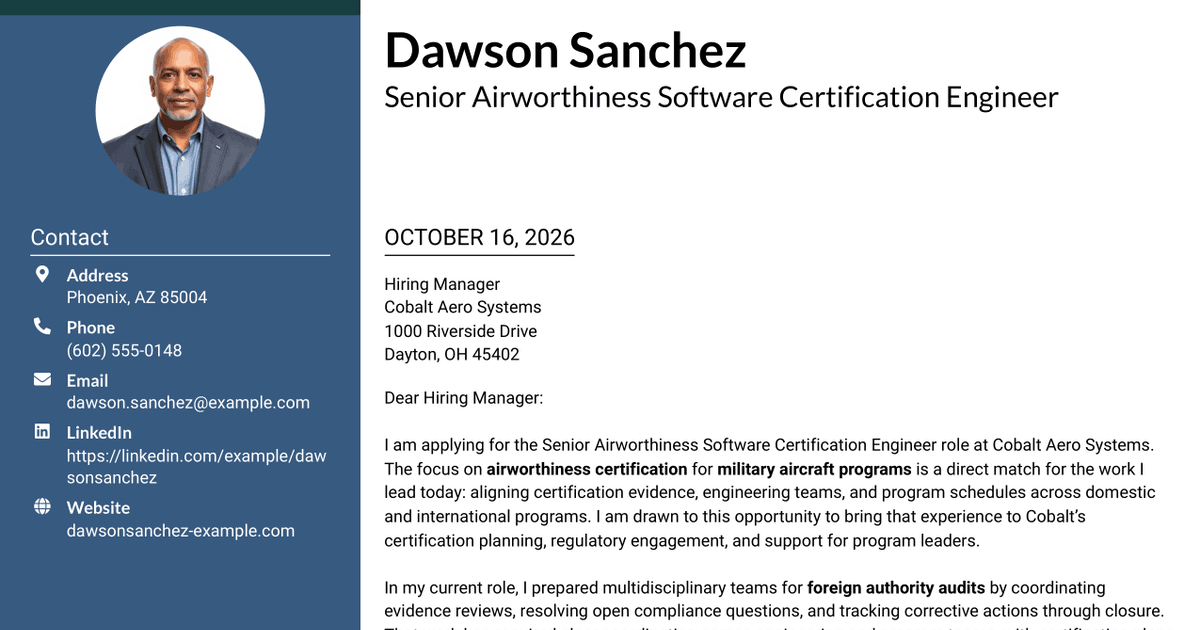Click the recipient line Hiring Manager
The width and height of the screenshot is (1200, 630).
point(442,284)
